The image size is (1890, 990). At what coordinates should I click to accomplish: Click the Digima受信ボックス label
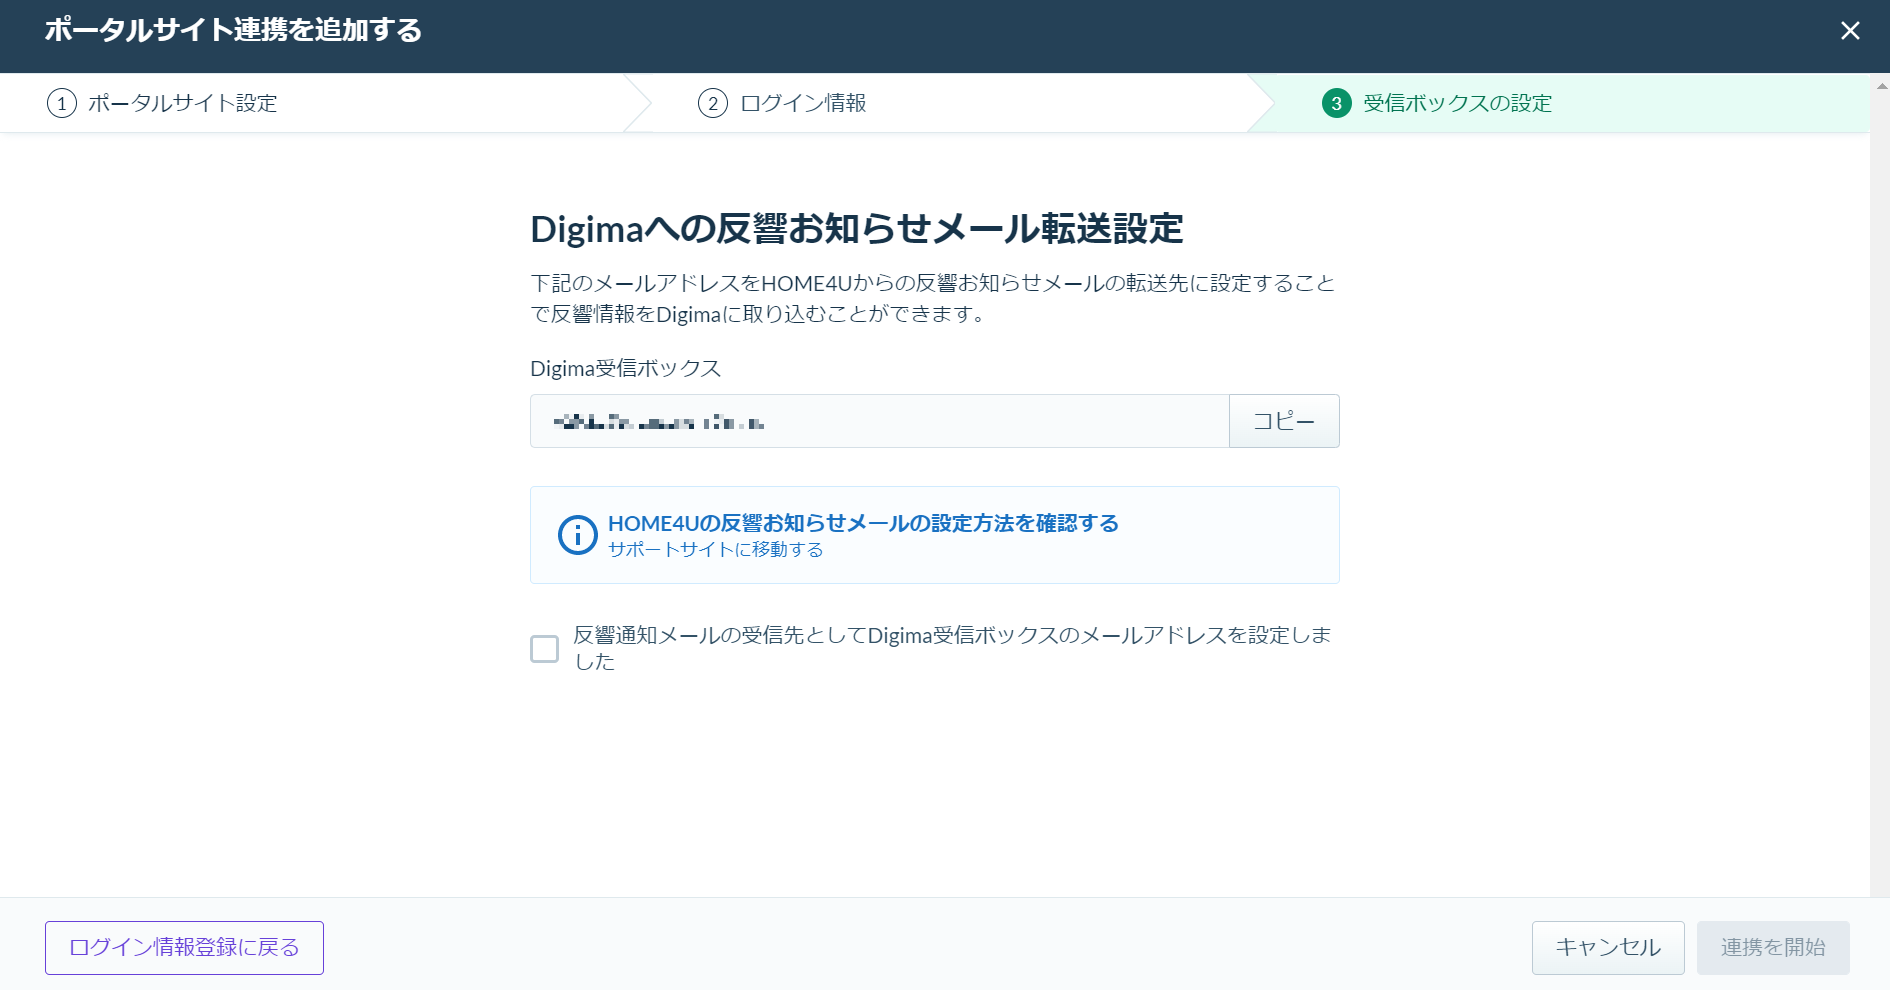point(625,368)
